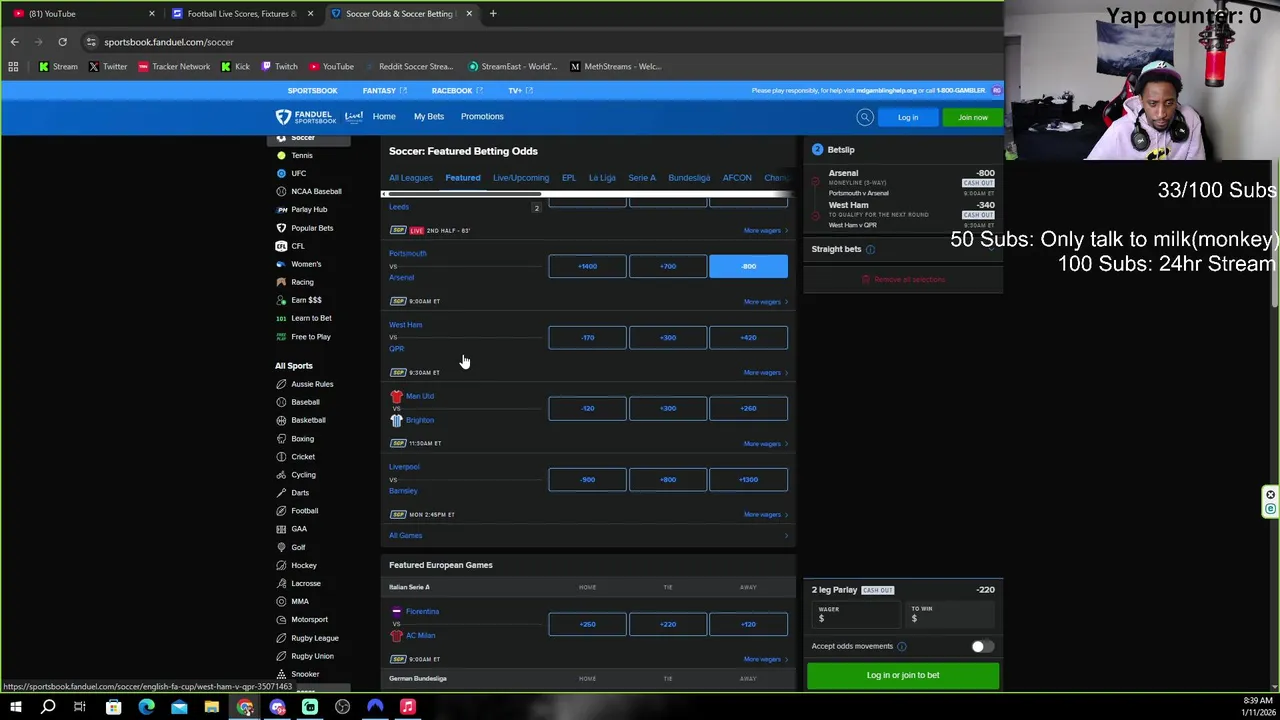Switch to Live/Upcoming tab

pyautogui.click(x=520, y=178)
